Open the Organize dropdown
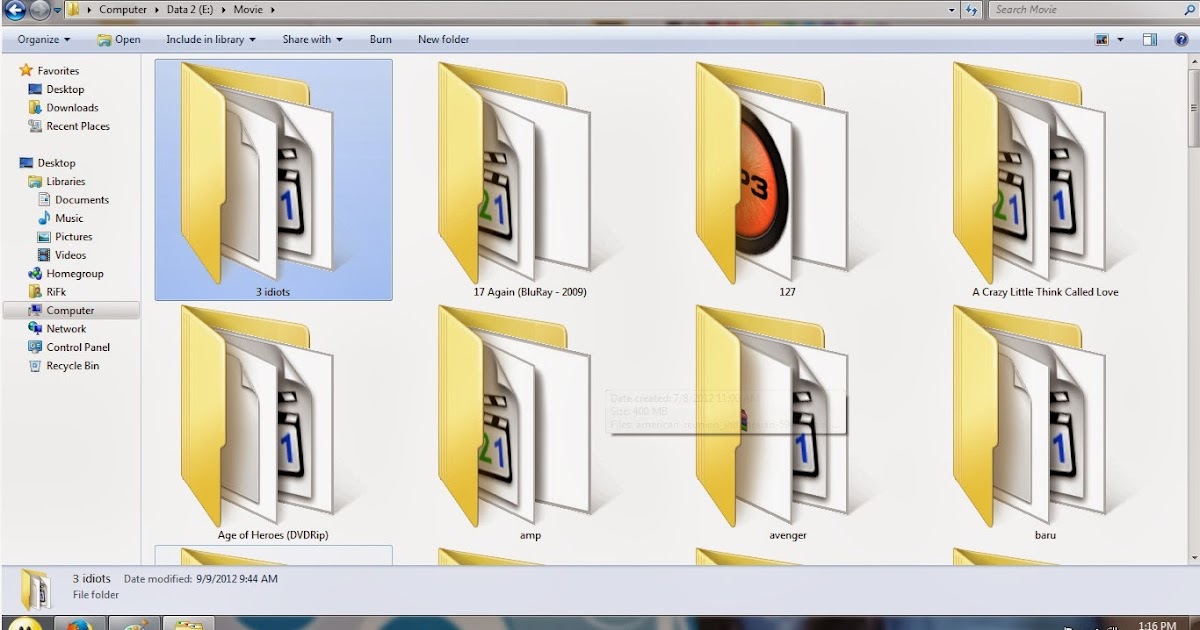The height and width of the screenshot is (630, 1200). [x=41, y=39]
